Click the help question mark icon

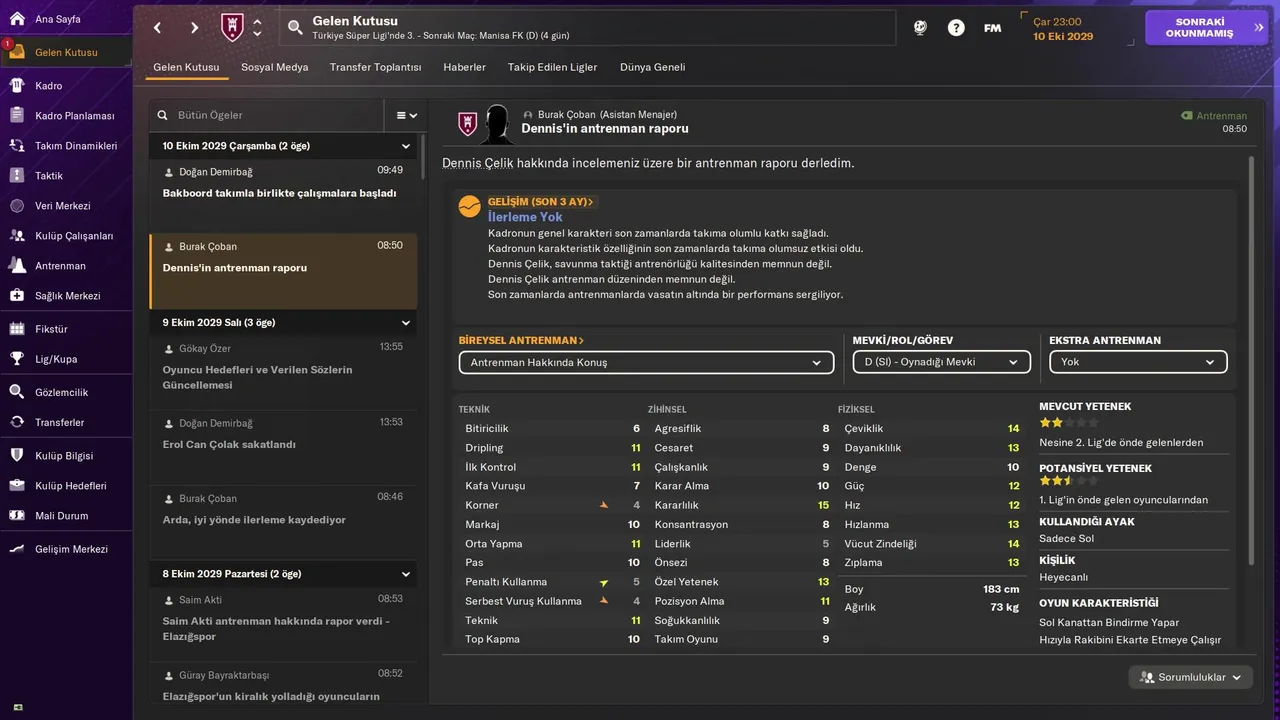[x=956, y=28]
